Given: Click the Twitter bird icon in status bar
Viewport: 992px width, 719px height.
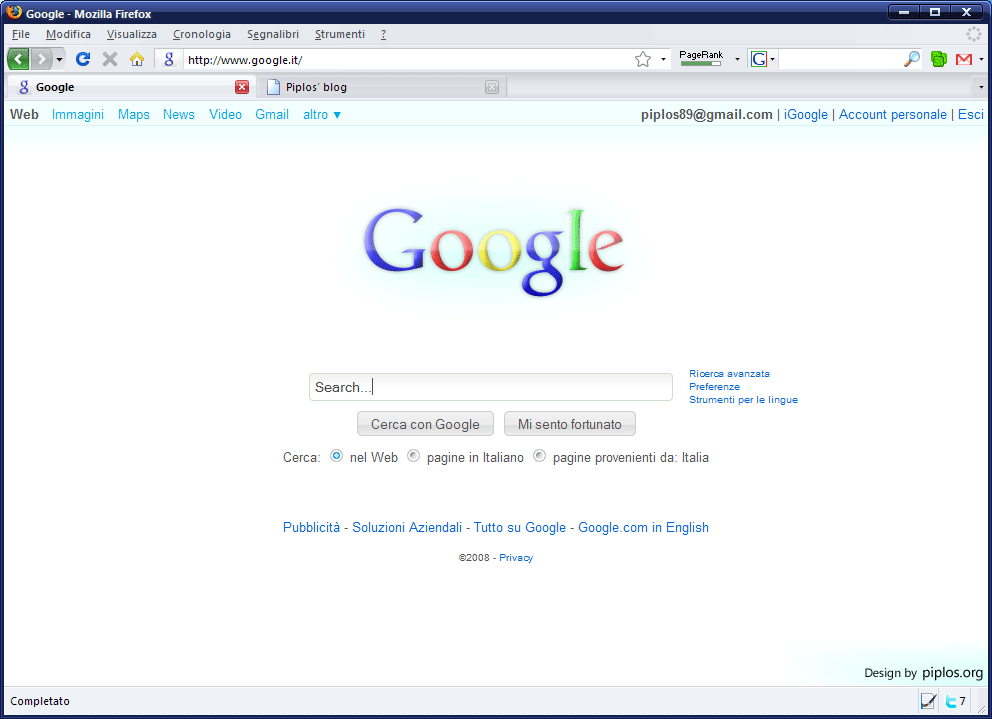Looking at the screenshot, I should pos(950,701).
